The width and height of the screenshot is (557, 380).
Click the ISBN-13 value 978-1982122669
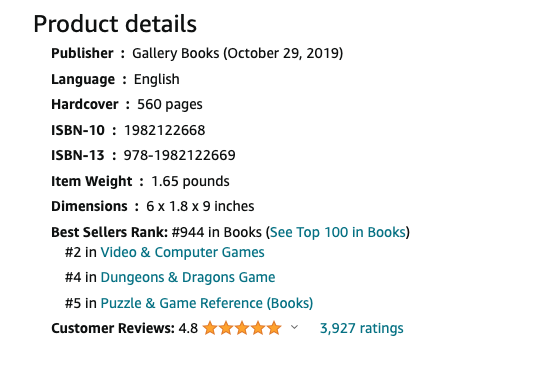[179, 156]
